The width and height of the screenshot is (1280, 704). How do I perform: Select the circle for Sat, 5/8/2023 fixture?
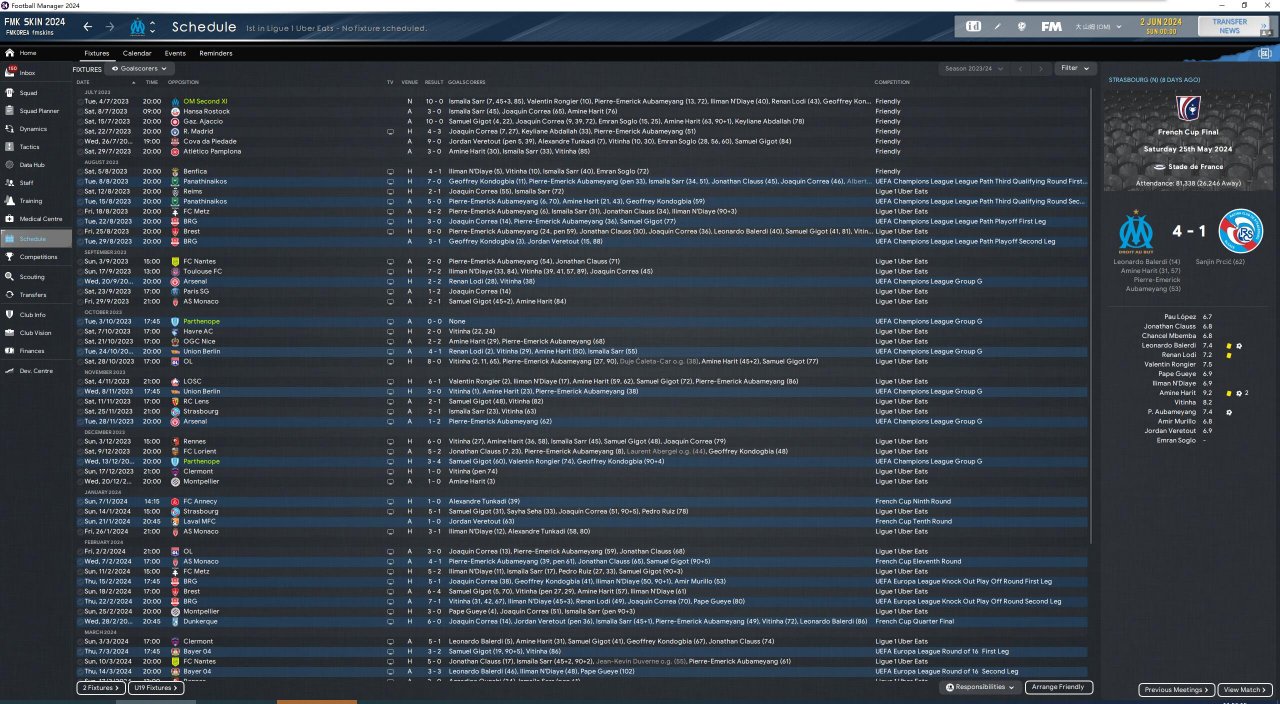coord(79,171)
